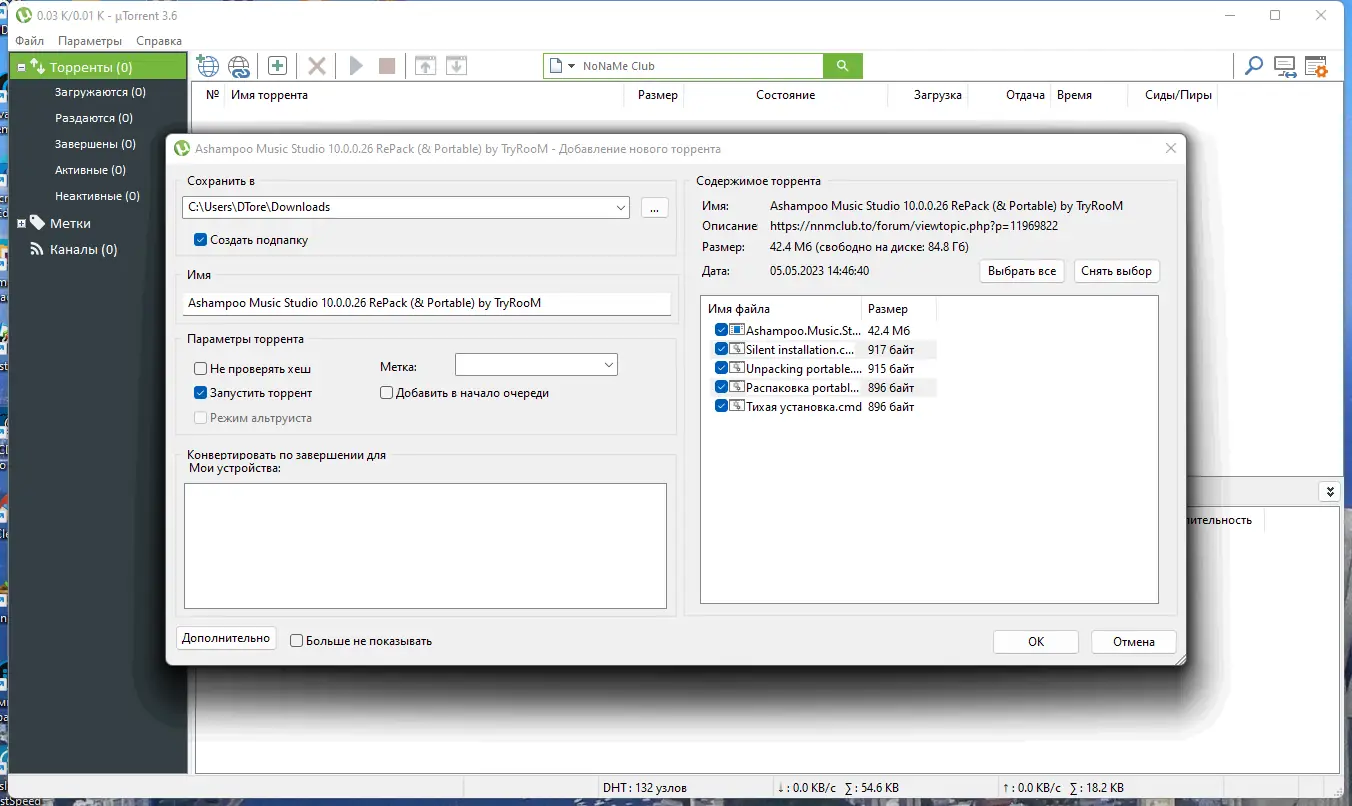The height and width of the screenshot is (806, 1352).
Task: Click the add torrent from URL globe icon
Action: point(207,66)
